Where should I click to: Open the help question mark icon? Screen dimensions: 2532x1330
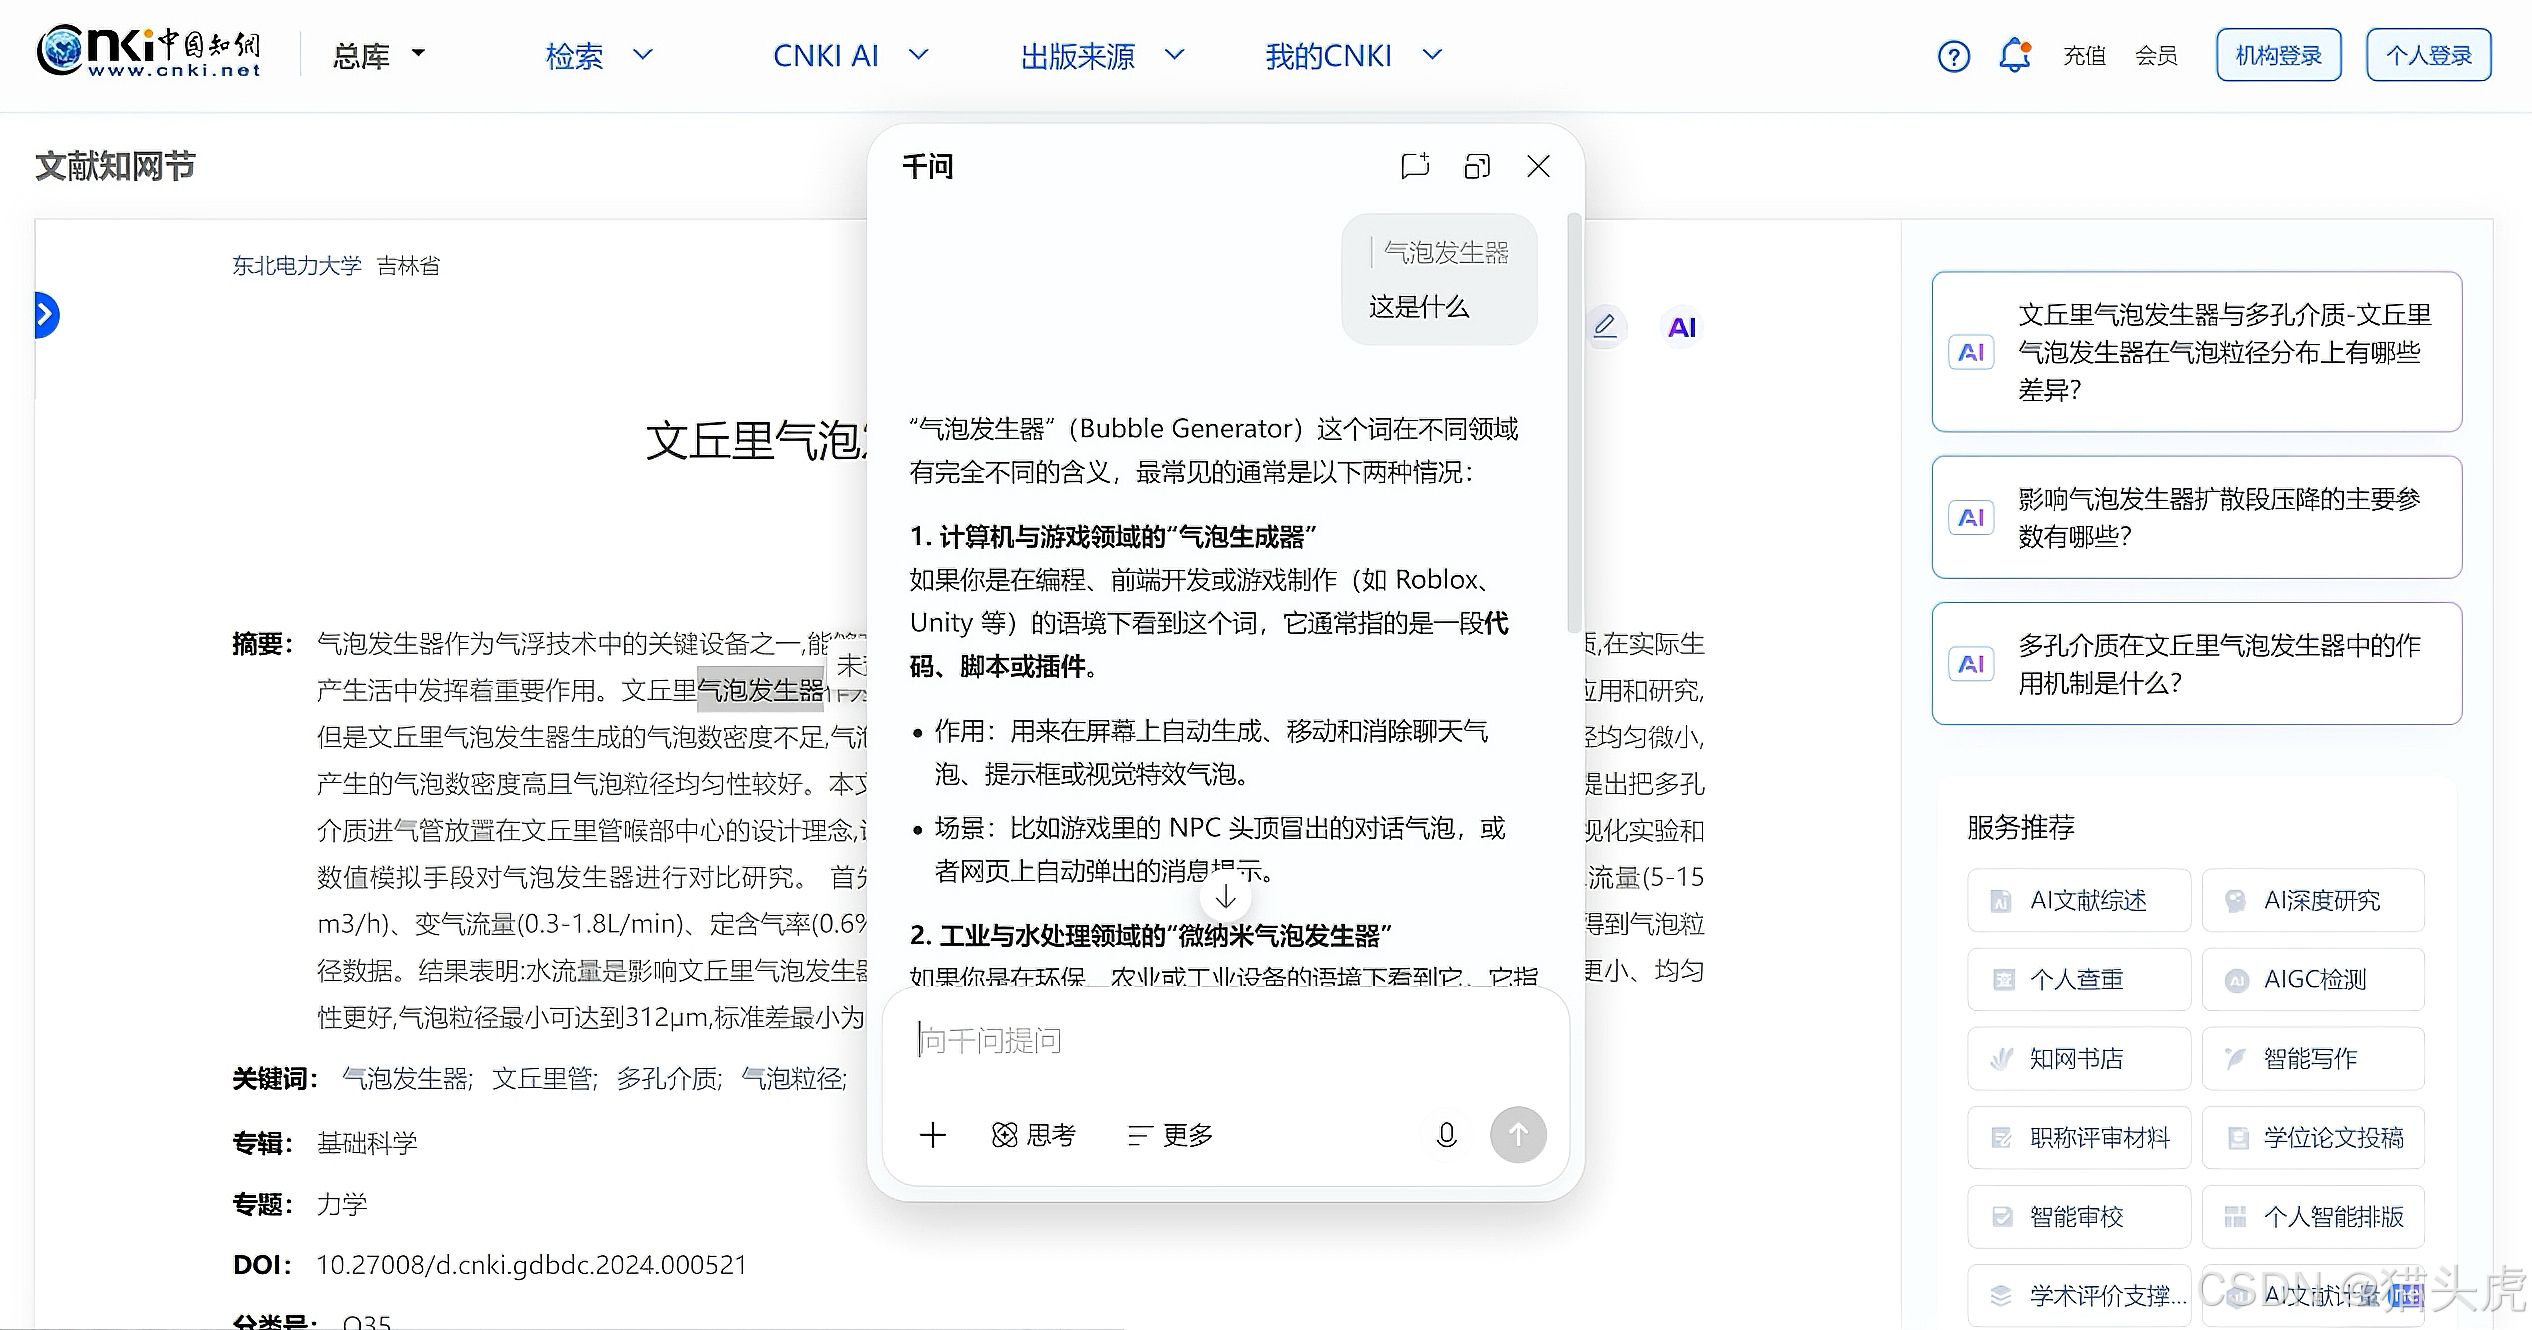click(x=1953, y=56)
